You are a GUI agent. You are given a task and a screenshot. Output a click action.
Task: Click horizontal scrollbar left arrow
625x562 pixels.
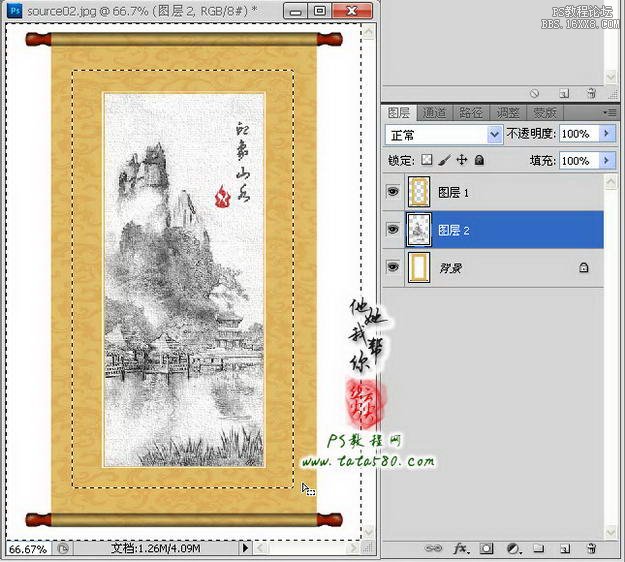pyautogui.click(x=260, y=548)
